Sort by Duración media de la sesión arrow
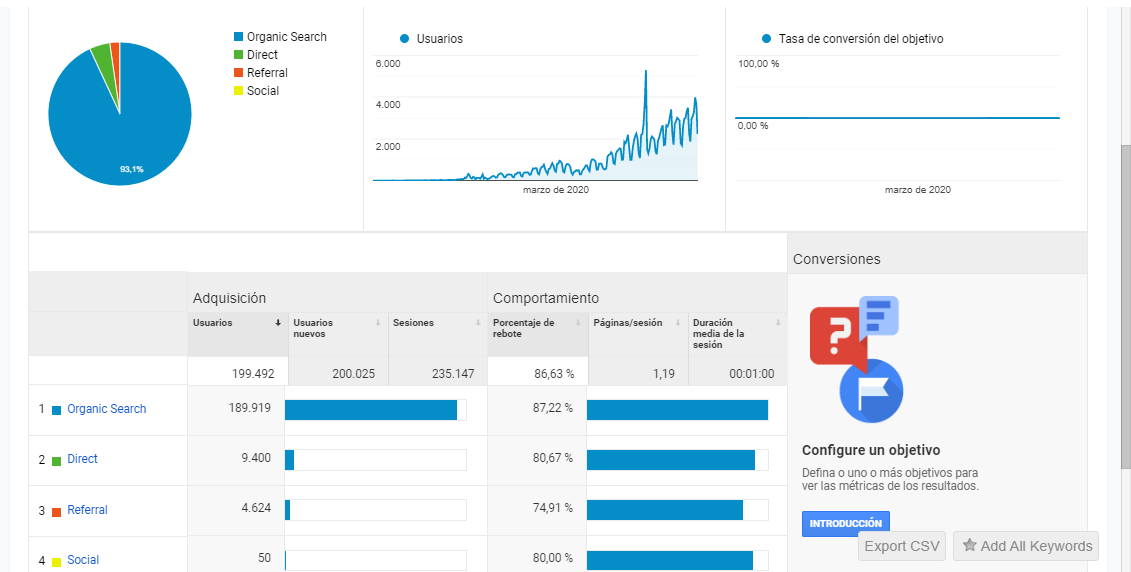The width and height of the screenshot is (1131, 572). point(778,323)
